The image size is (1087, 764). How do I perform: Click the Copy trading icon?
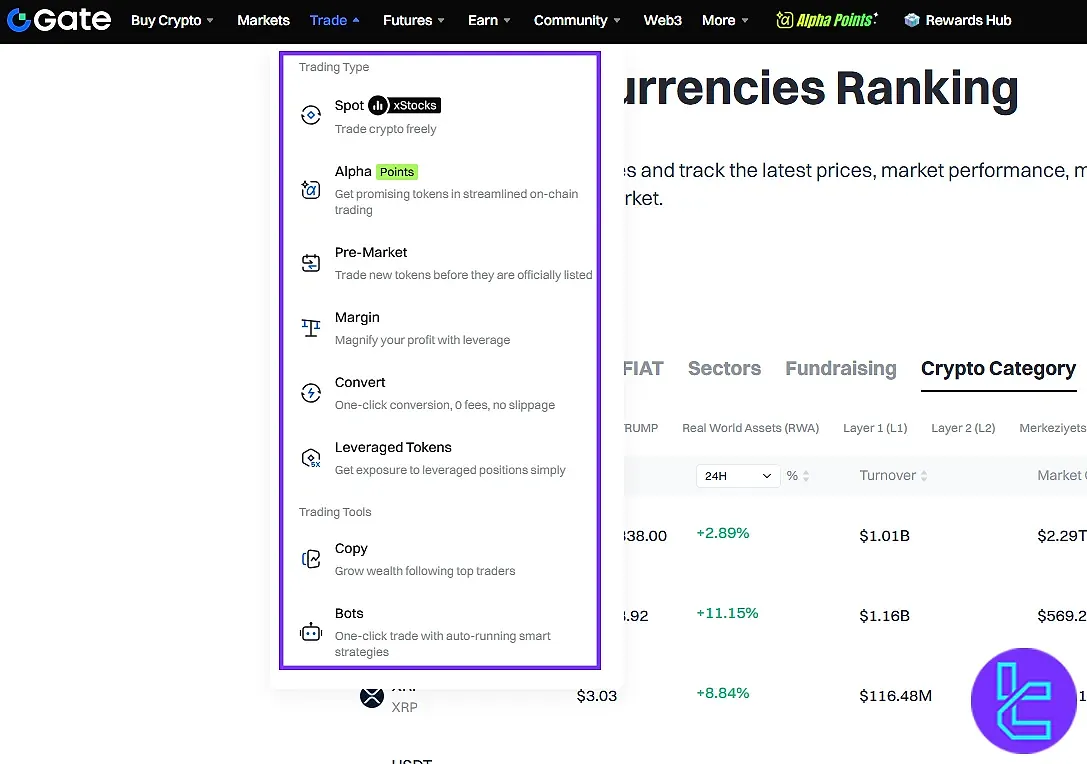pos(311,559)
